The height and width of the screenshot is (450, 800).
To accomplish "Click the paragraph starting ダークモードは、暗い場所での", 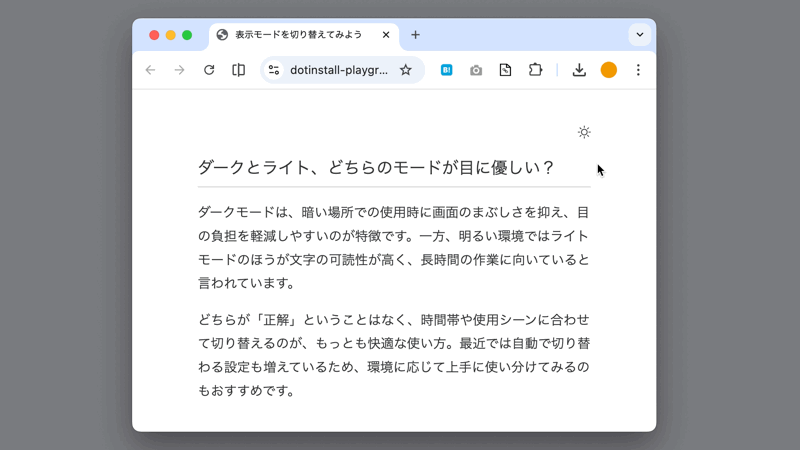I will [394, 248].
